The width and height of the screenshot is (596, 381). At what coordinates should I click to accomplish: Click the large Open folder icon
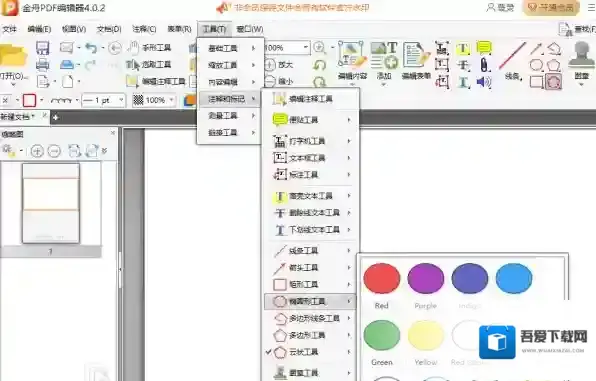(x=13, y=56)
